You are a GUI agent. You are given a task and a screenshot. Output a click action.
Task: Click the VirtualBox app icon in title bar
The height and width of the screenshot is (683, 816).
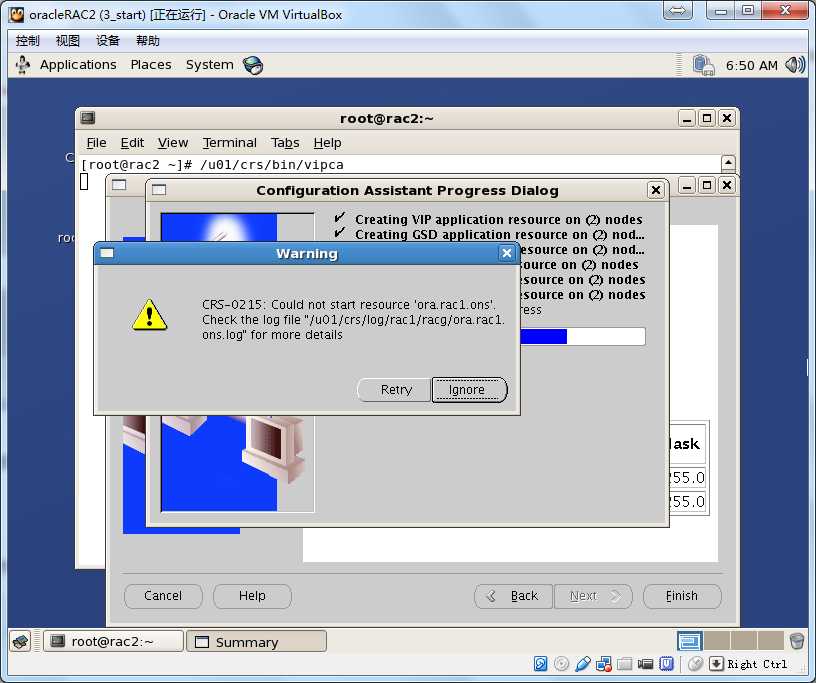tap(17, 14)
